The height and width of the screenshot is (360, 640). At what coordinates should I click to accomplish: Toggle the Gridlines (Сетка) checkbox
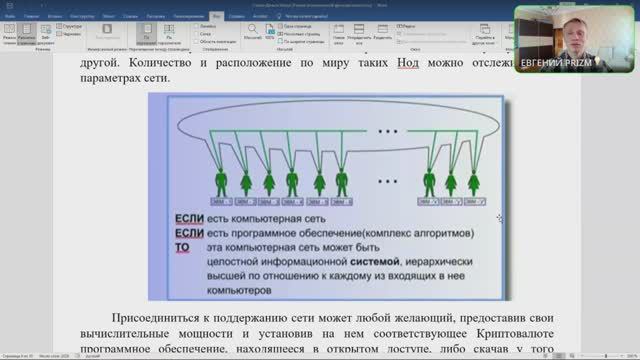[202, 34]
